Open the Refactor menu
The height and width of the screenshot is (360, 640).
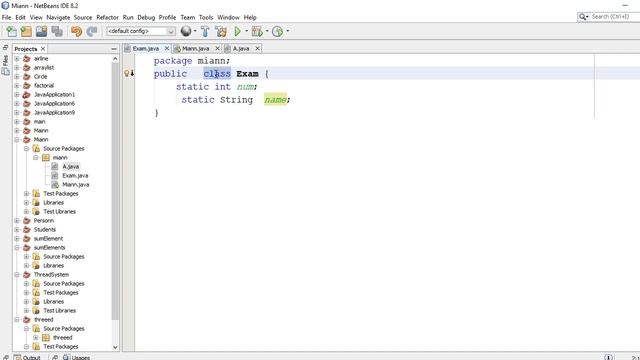[107, 18]
